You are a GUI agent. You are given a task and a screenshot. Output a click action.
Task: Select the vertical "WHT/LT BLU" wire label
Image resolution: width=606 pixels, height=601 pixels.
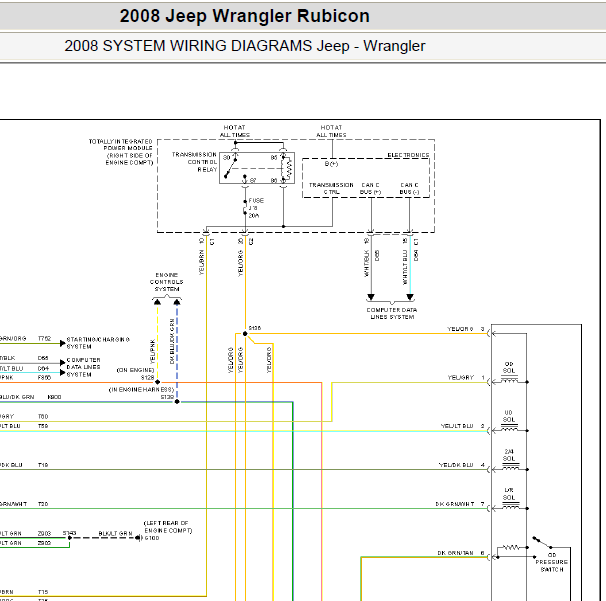tap(405, 267)
